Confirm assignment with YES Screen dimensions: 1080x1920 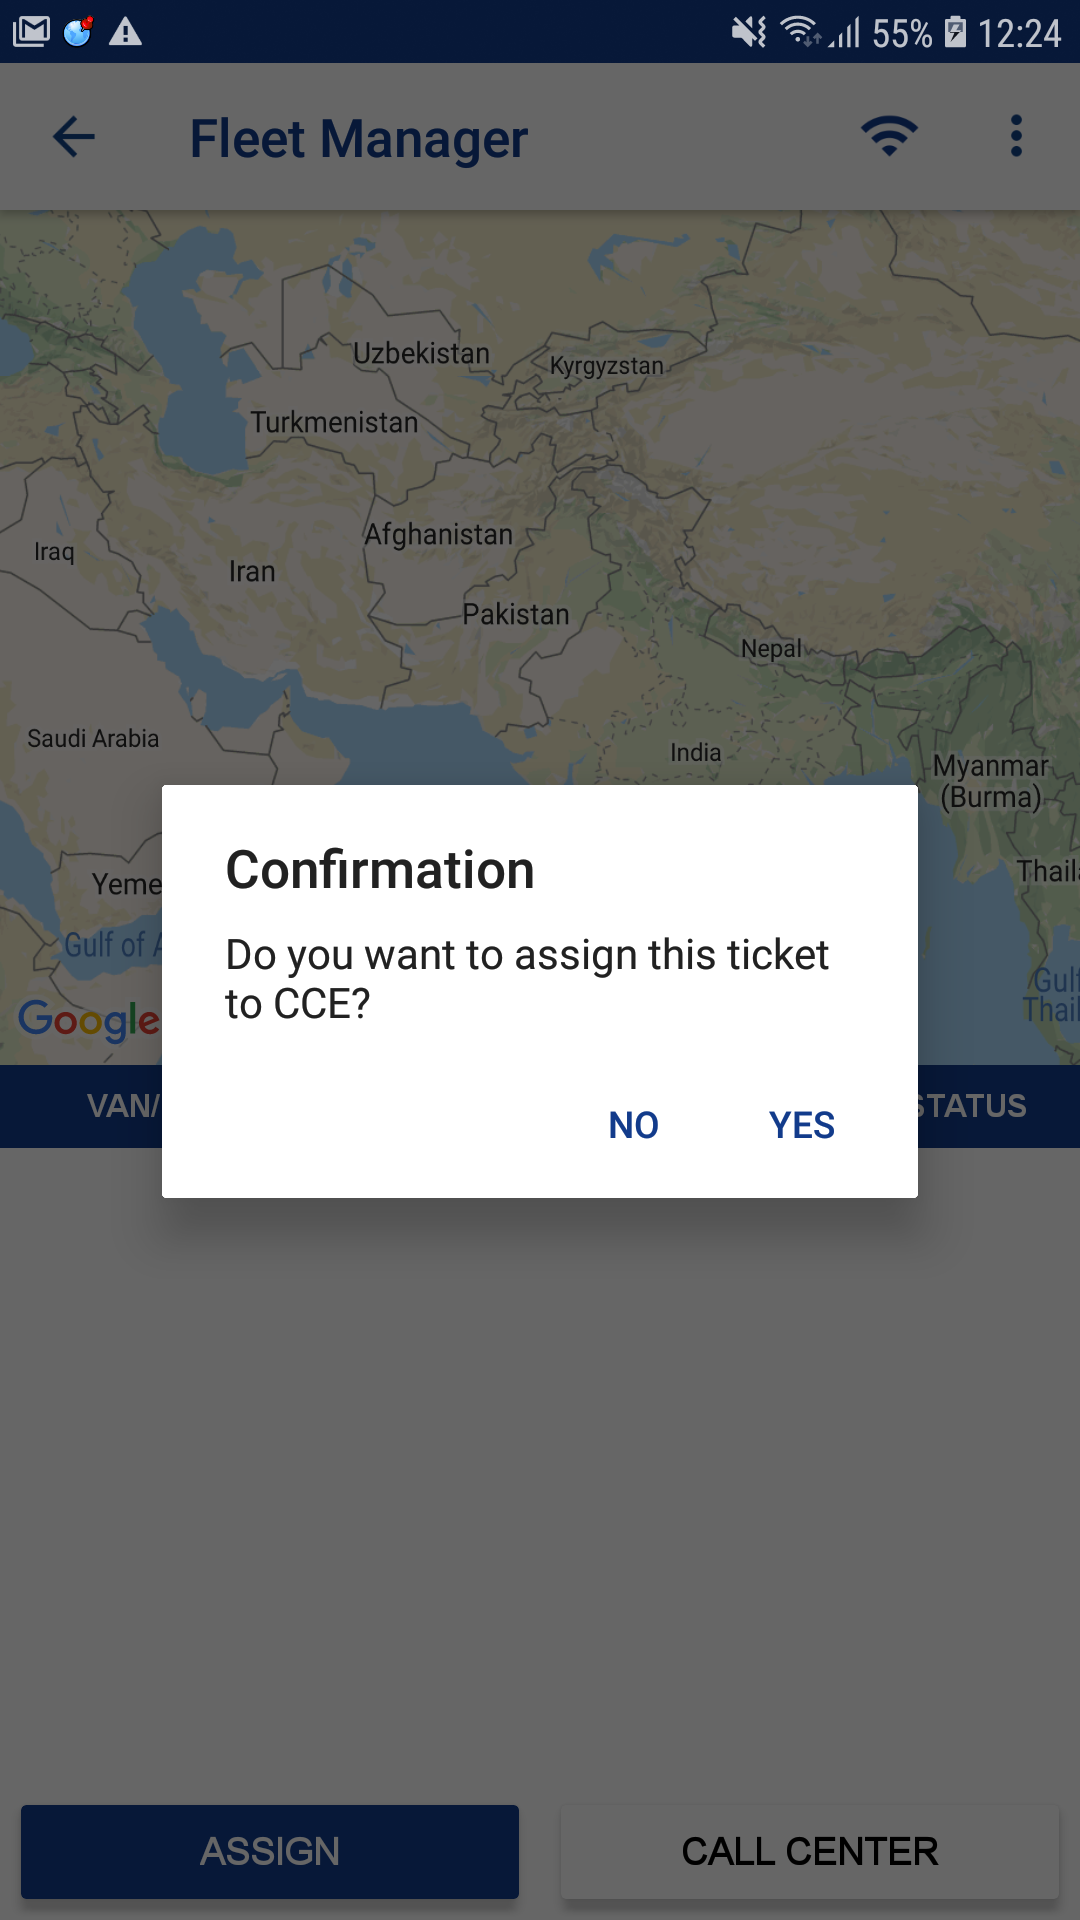tap(802, 1125)
